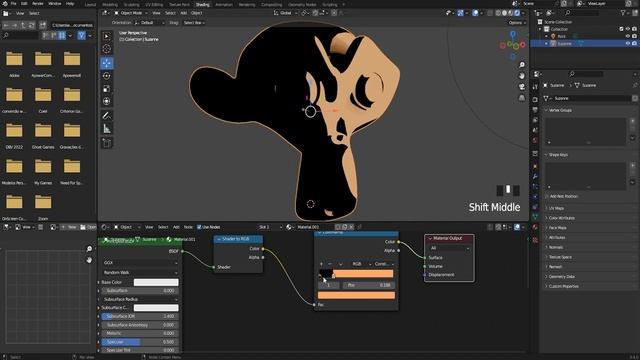
Task: Go to parent directory in file browser
Action: (x=23, y=25)
